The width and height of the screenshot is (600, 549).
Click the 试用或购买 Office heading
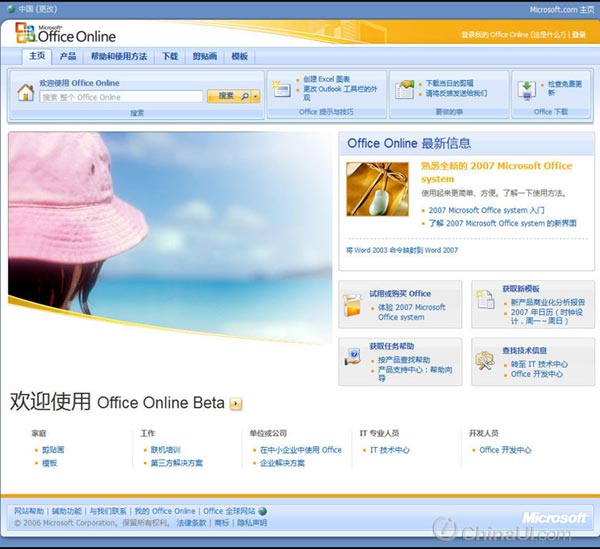pyautogui.click(x=400, y=293)
